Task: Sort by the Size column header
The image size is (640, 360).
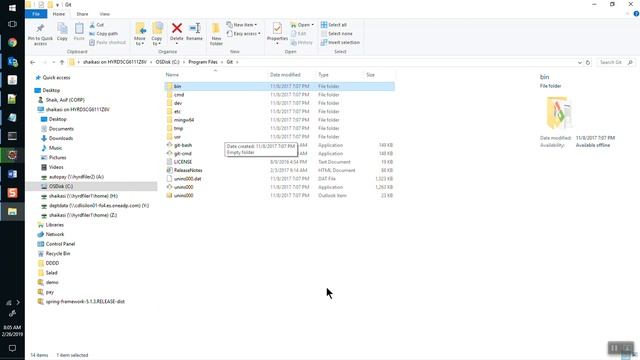Action: 370,75
